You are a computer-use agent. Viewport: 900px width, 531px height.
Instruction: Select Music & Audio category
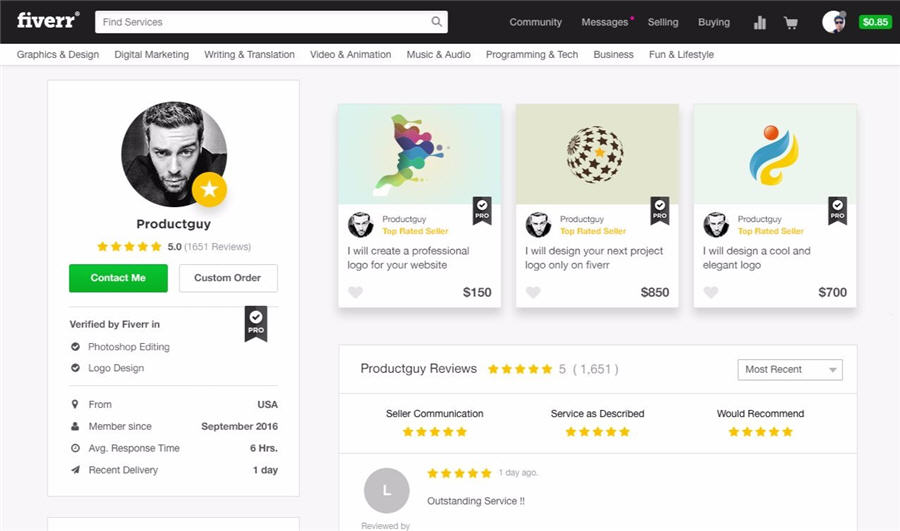439,55
